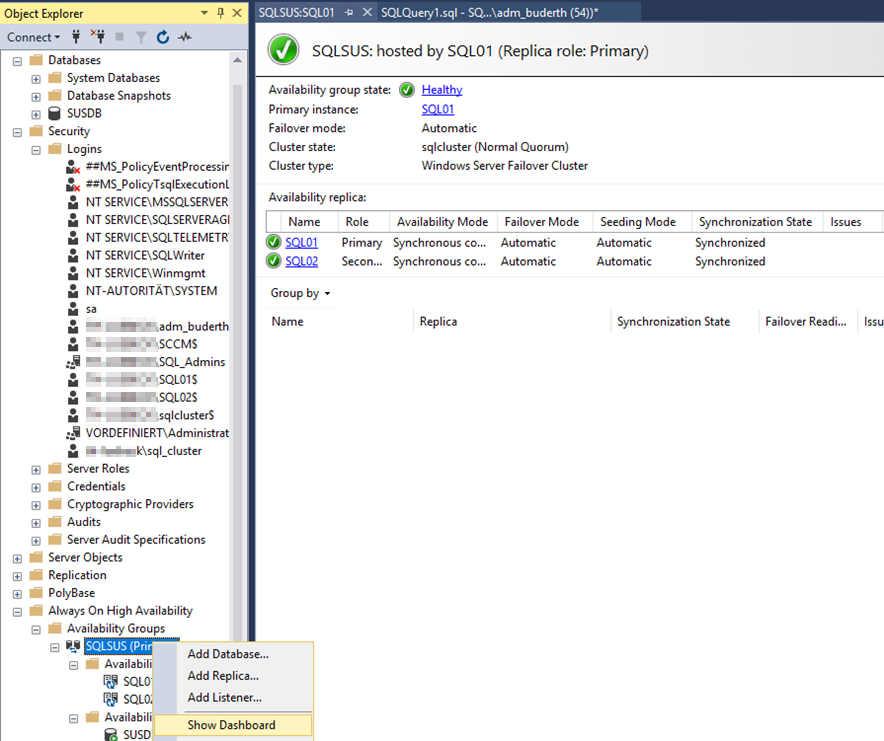
Task: Switch to the SQLQuery1.sql tab
Action: (x=489, y=12)
